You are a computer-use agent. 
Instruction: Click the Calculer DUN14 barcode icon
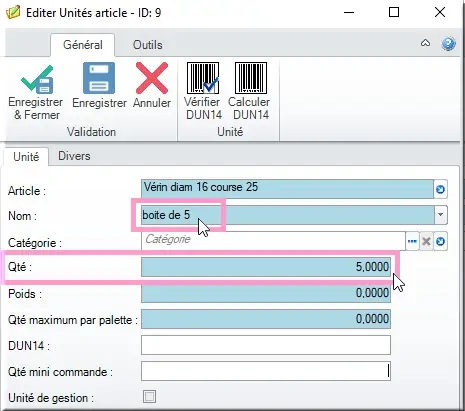tap(251, 78)
